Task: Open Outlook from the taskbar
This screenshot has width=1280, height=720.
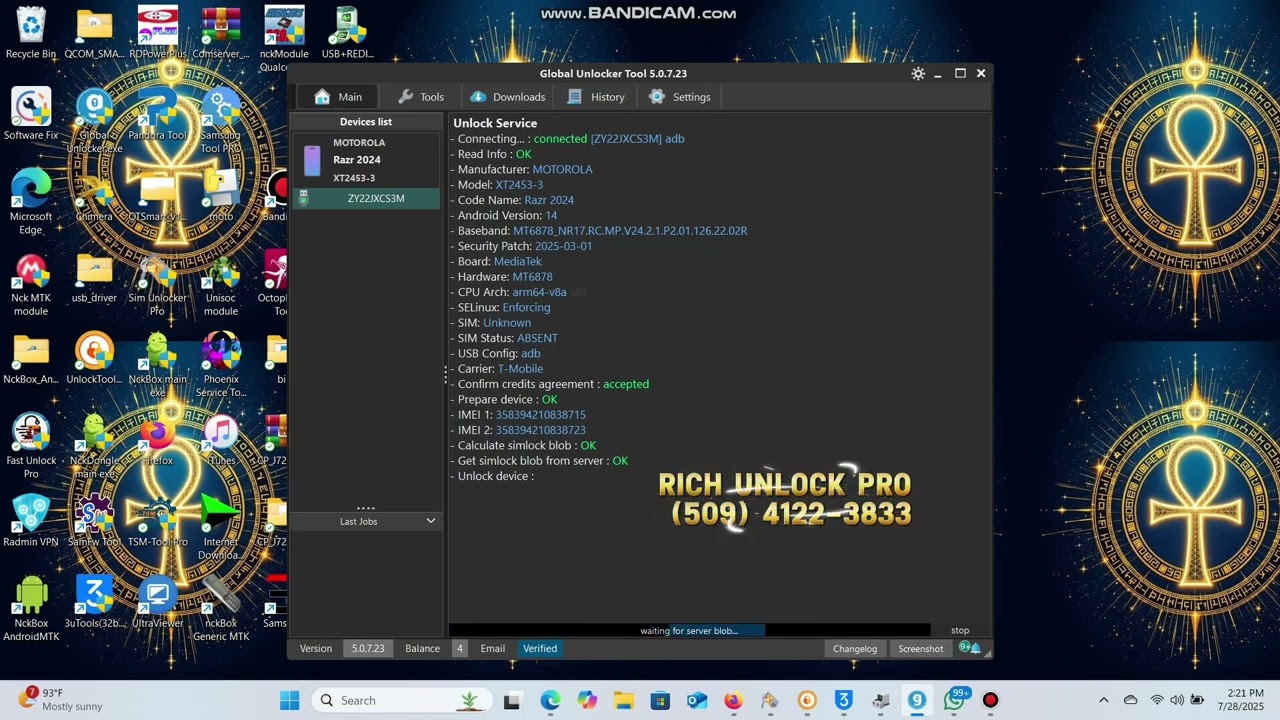Action: pyautogui.click(x=697, y=700)
